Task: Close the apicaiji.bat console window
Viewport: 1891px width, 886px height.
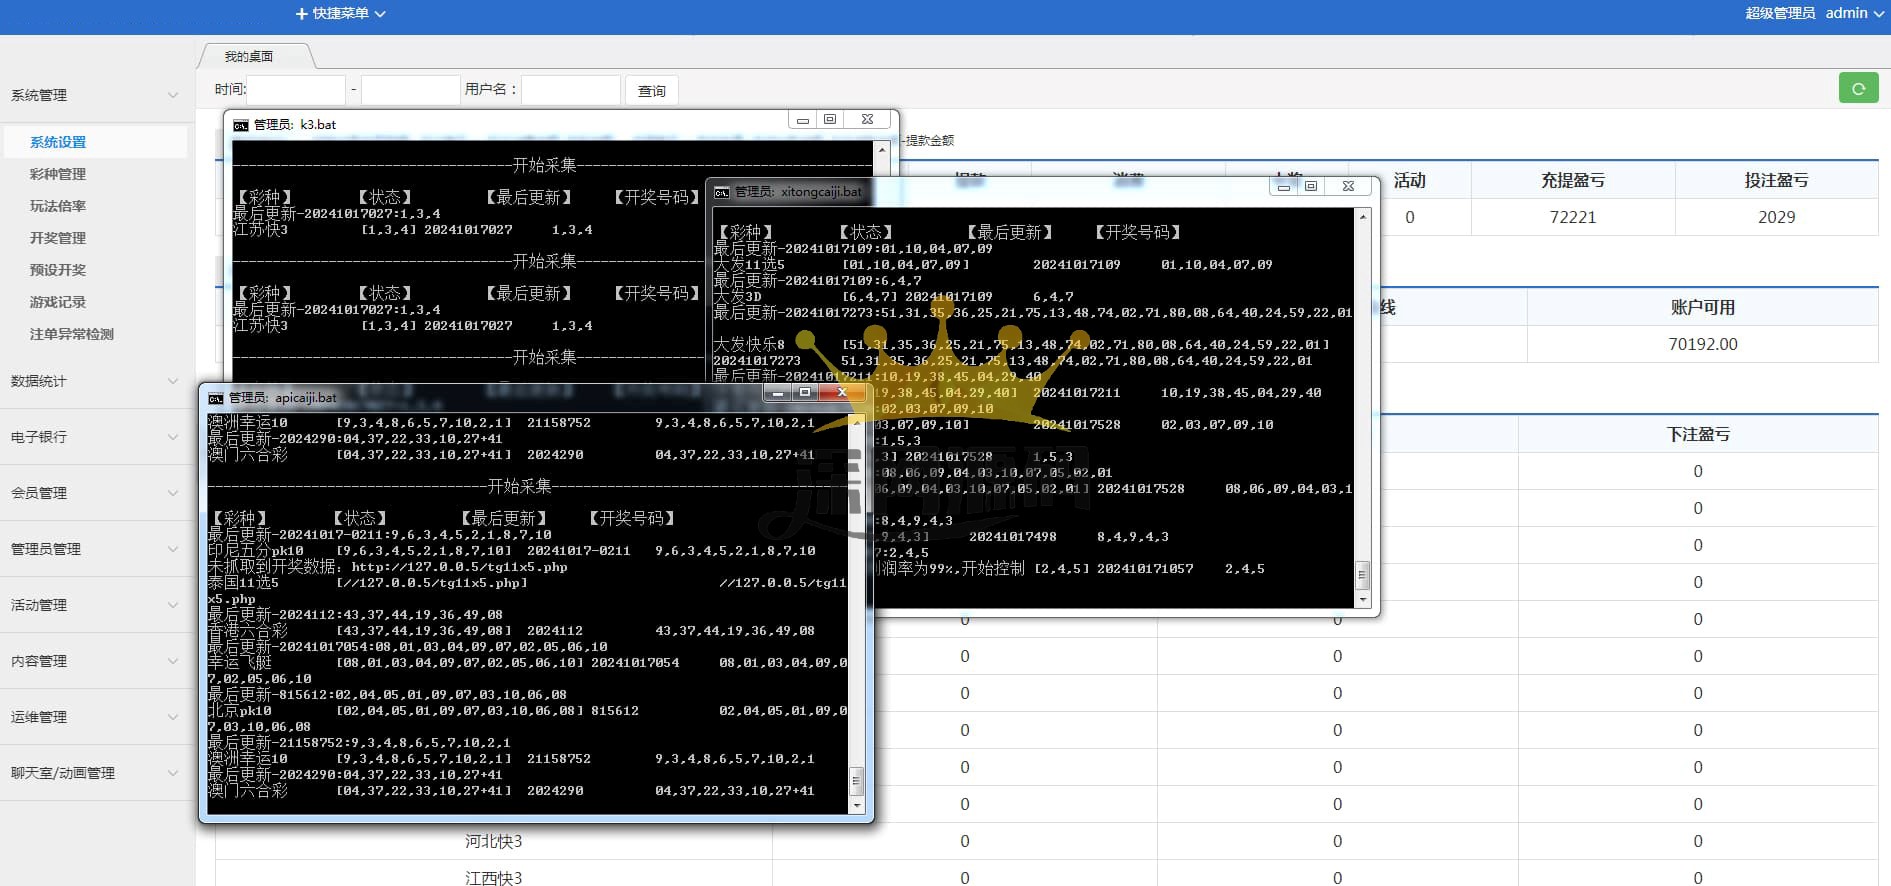Action: tap(842, 393)
